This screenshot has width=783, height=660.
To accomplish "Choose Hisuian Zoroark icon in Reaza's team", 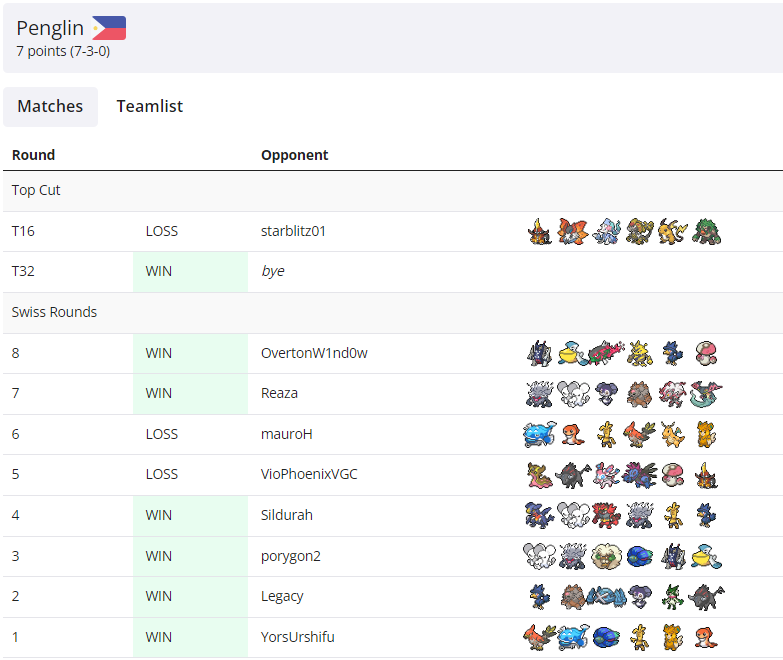I will click(673, 393).
